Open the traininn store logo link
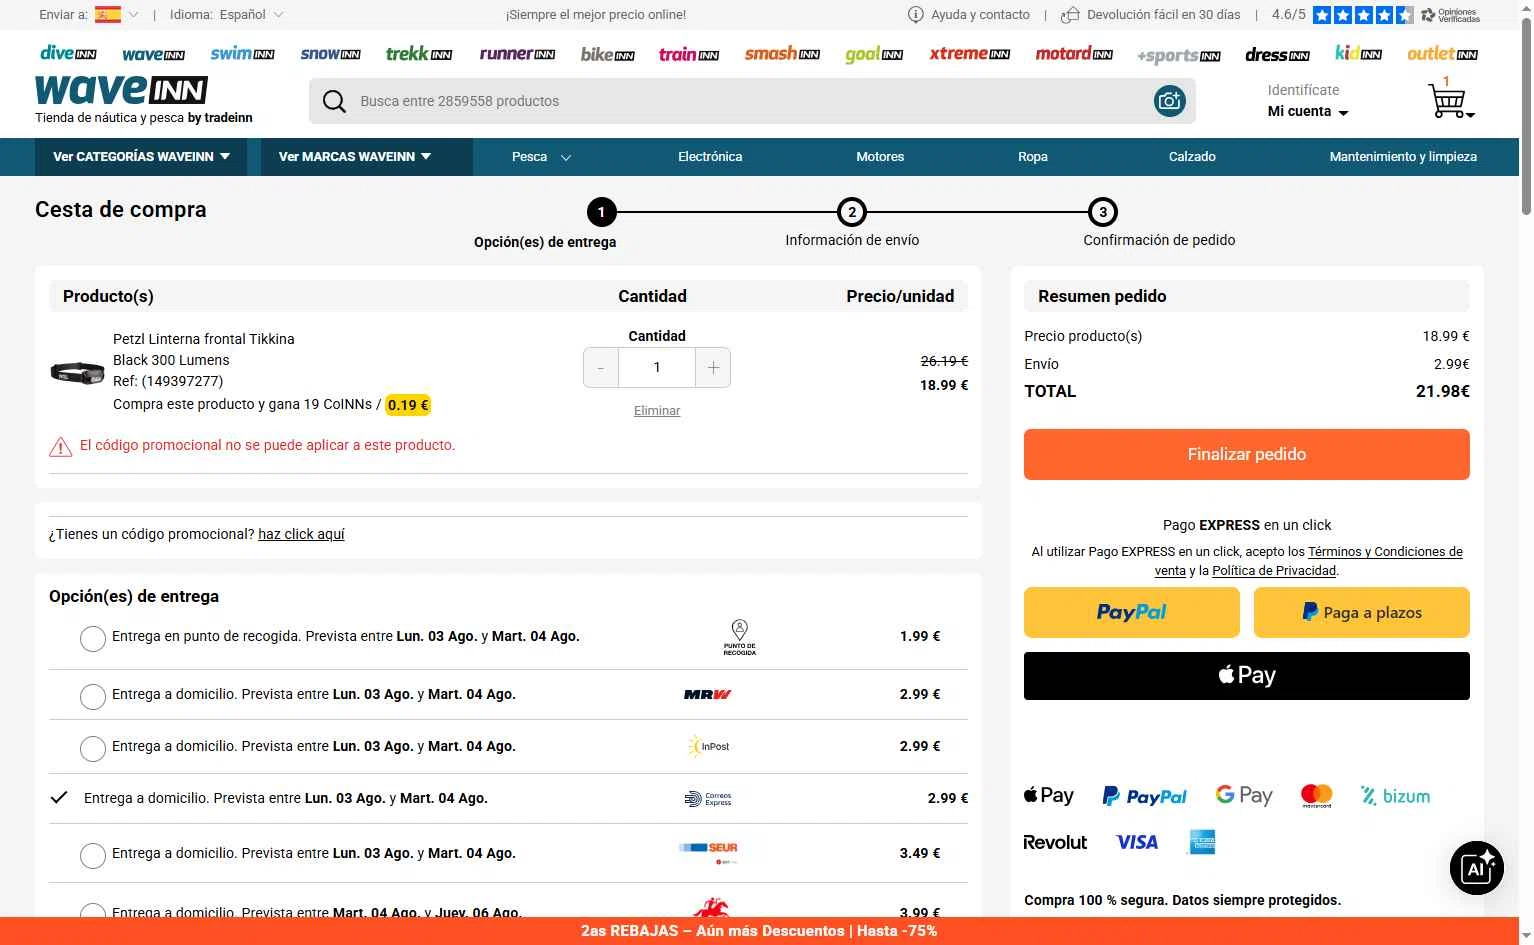 click(689, 53)
